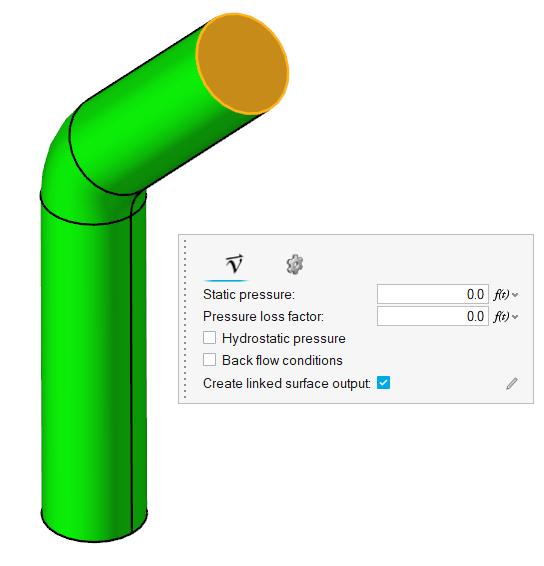544x566 pixels.
Task: Focus the Pressure loss factor value field
Action: [433, 316]
